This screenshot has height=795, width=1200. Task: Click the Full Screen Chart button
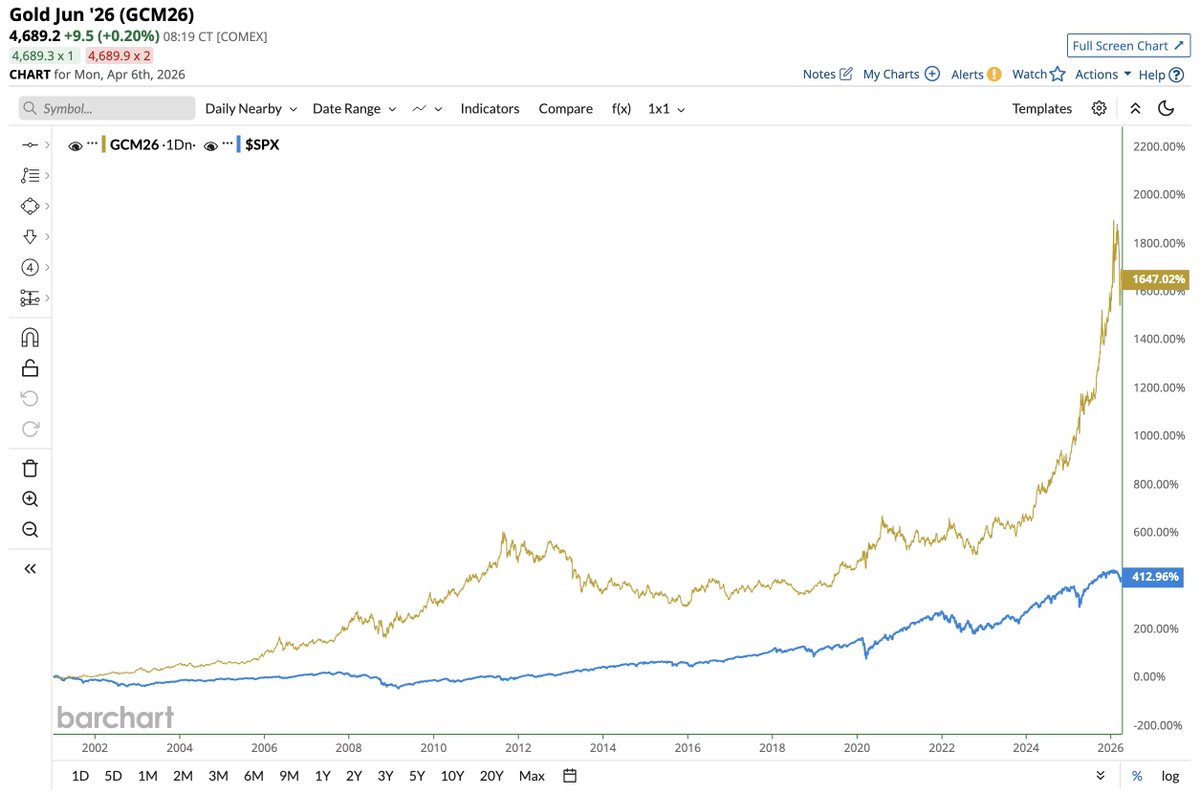[x=1128, y=45]
